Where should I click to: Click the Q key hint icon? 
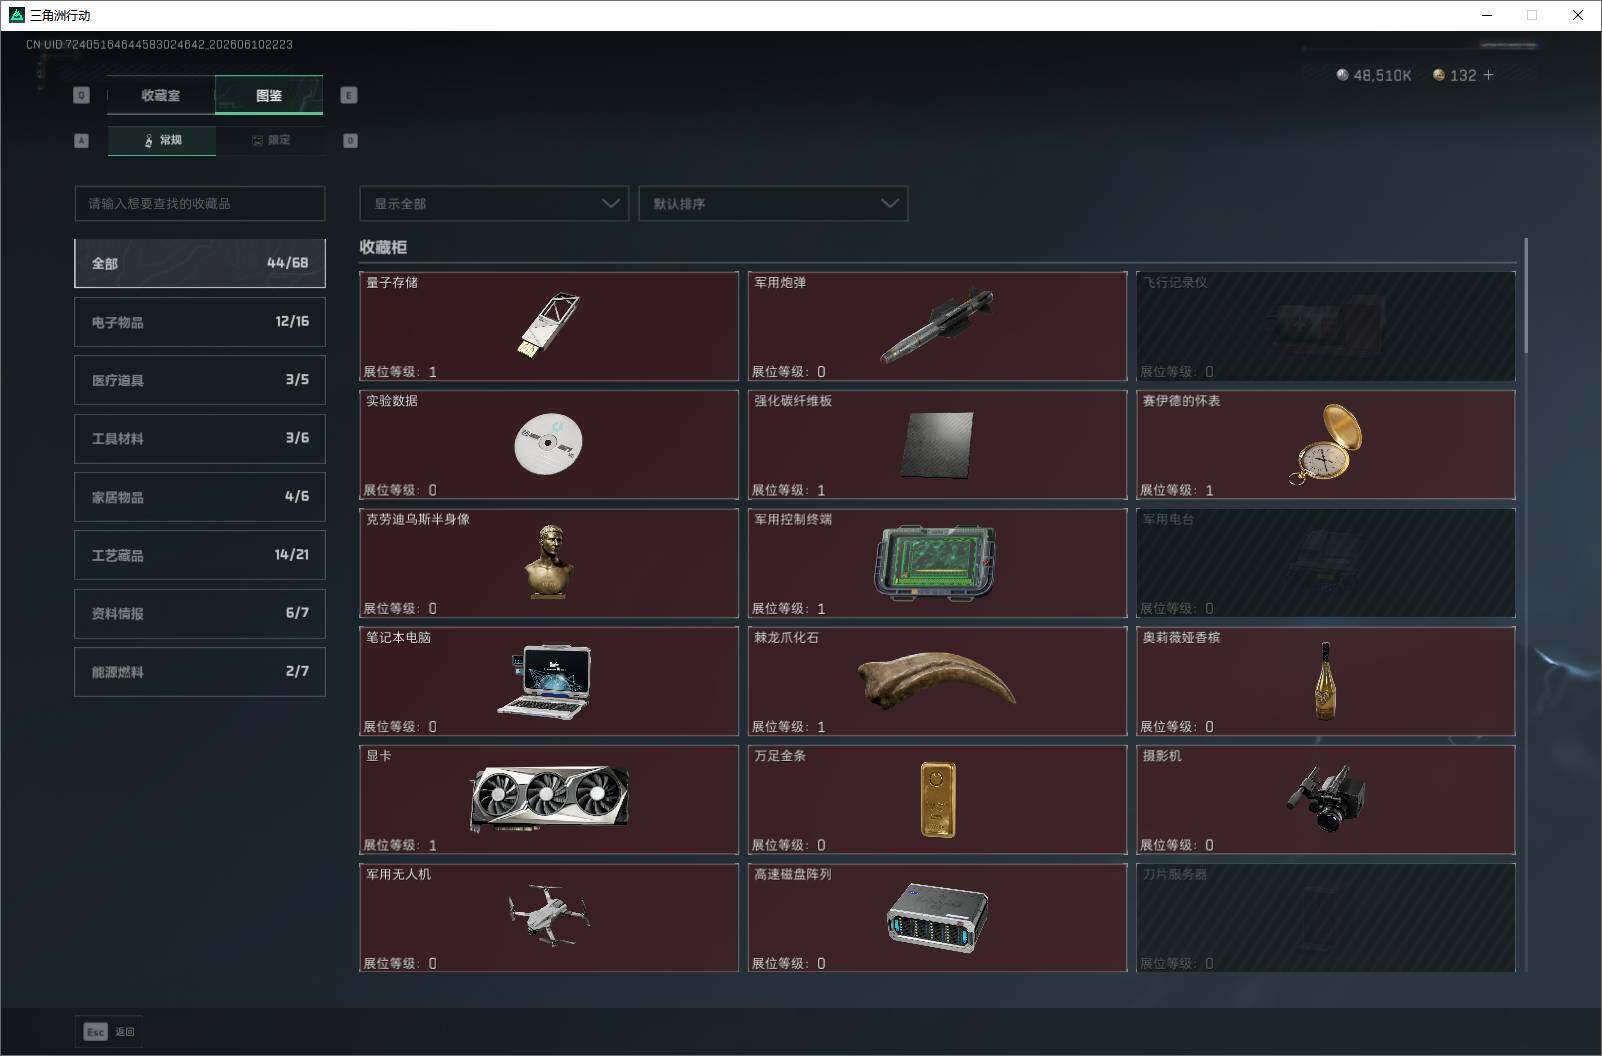[x=82, y=95]
